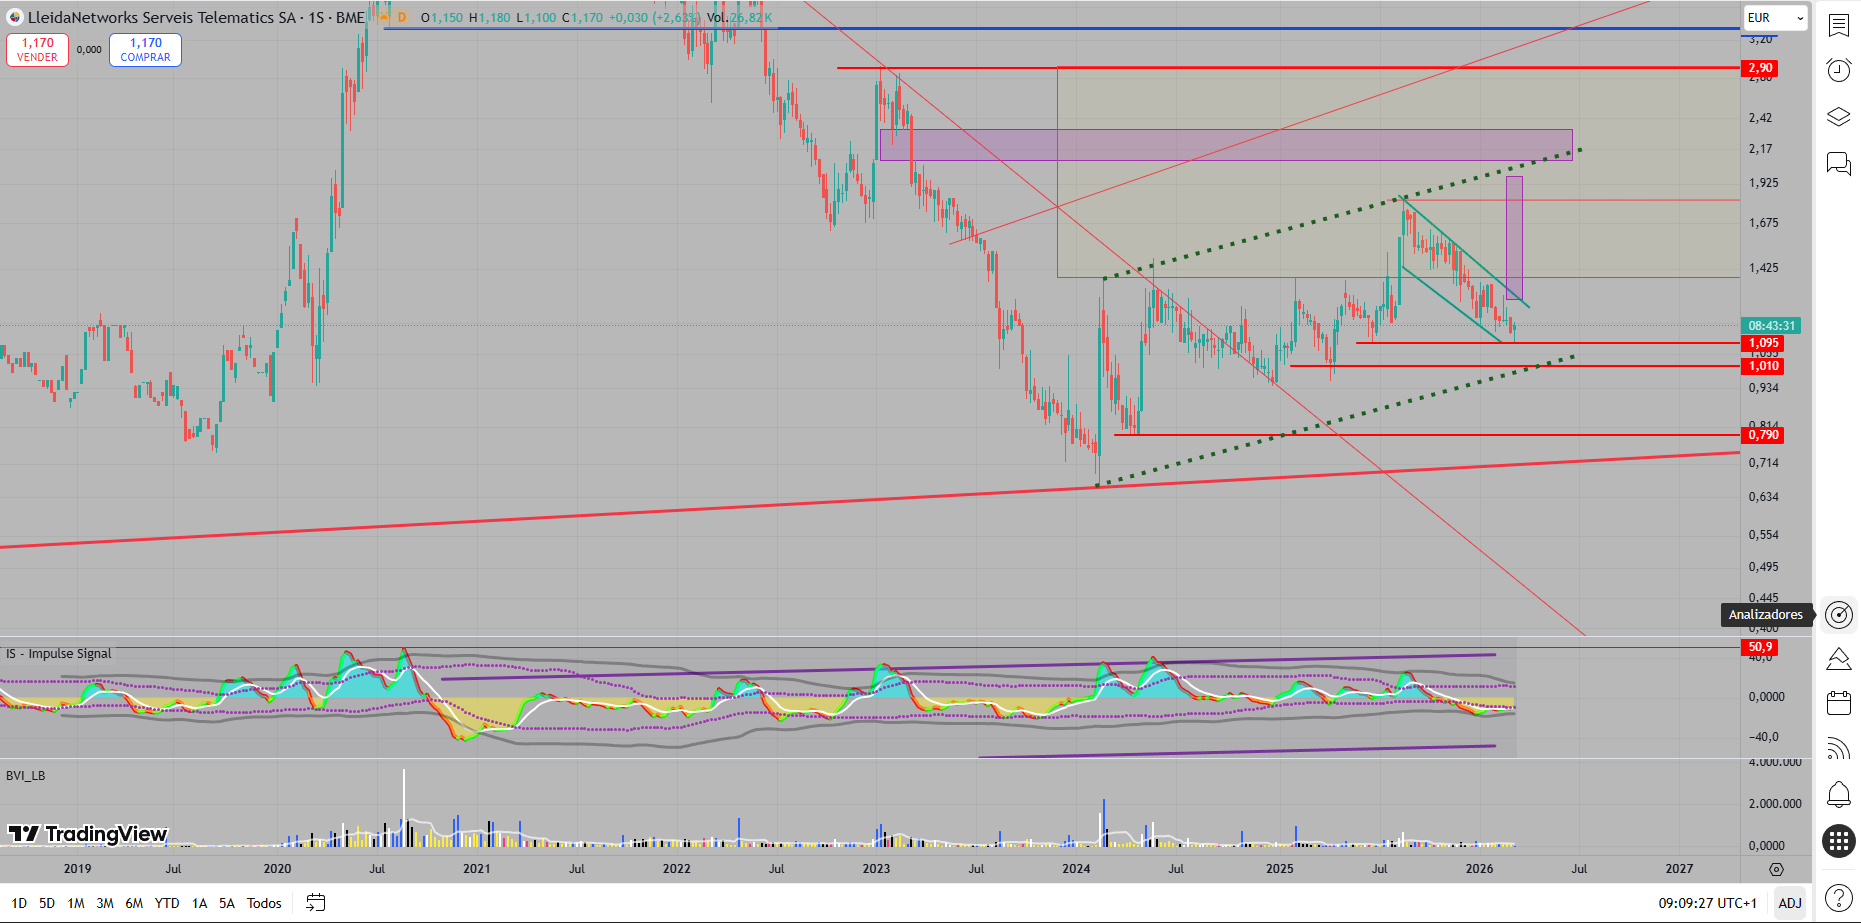Open price scale settings hexagon icon
The width and height of the screenshot is (1861, 923).
pos(1776,869)
